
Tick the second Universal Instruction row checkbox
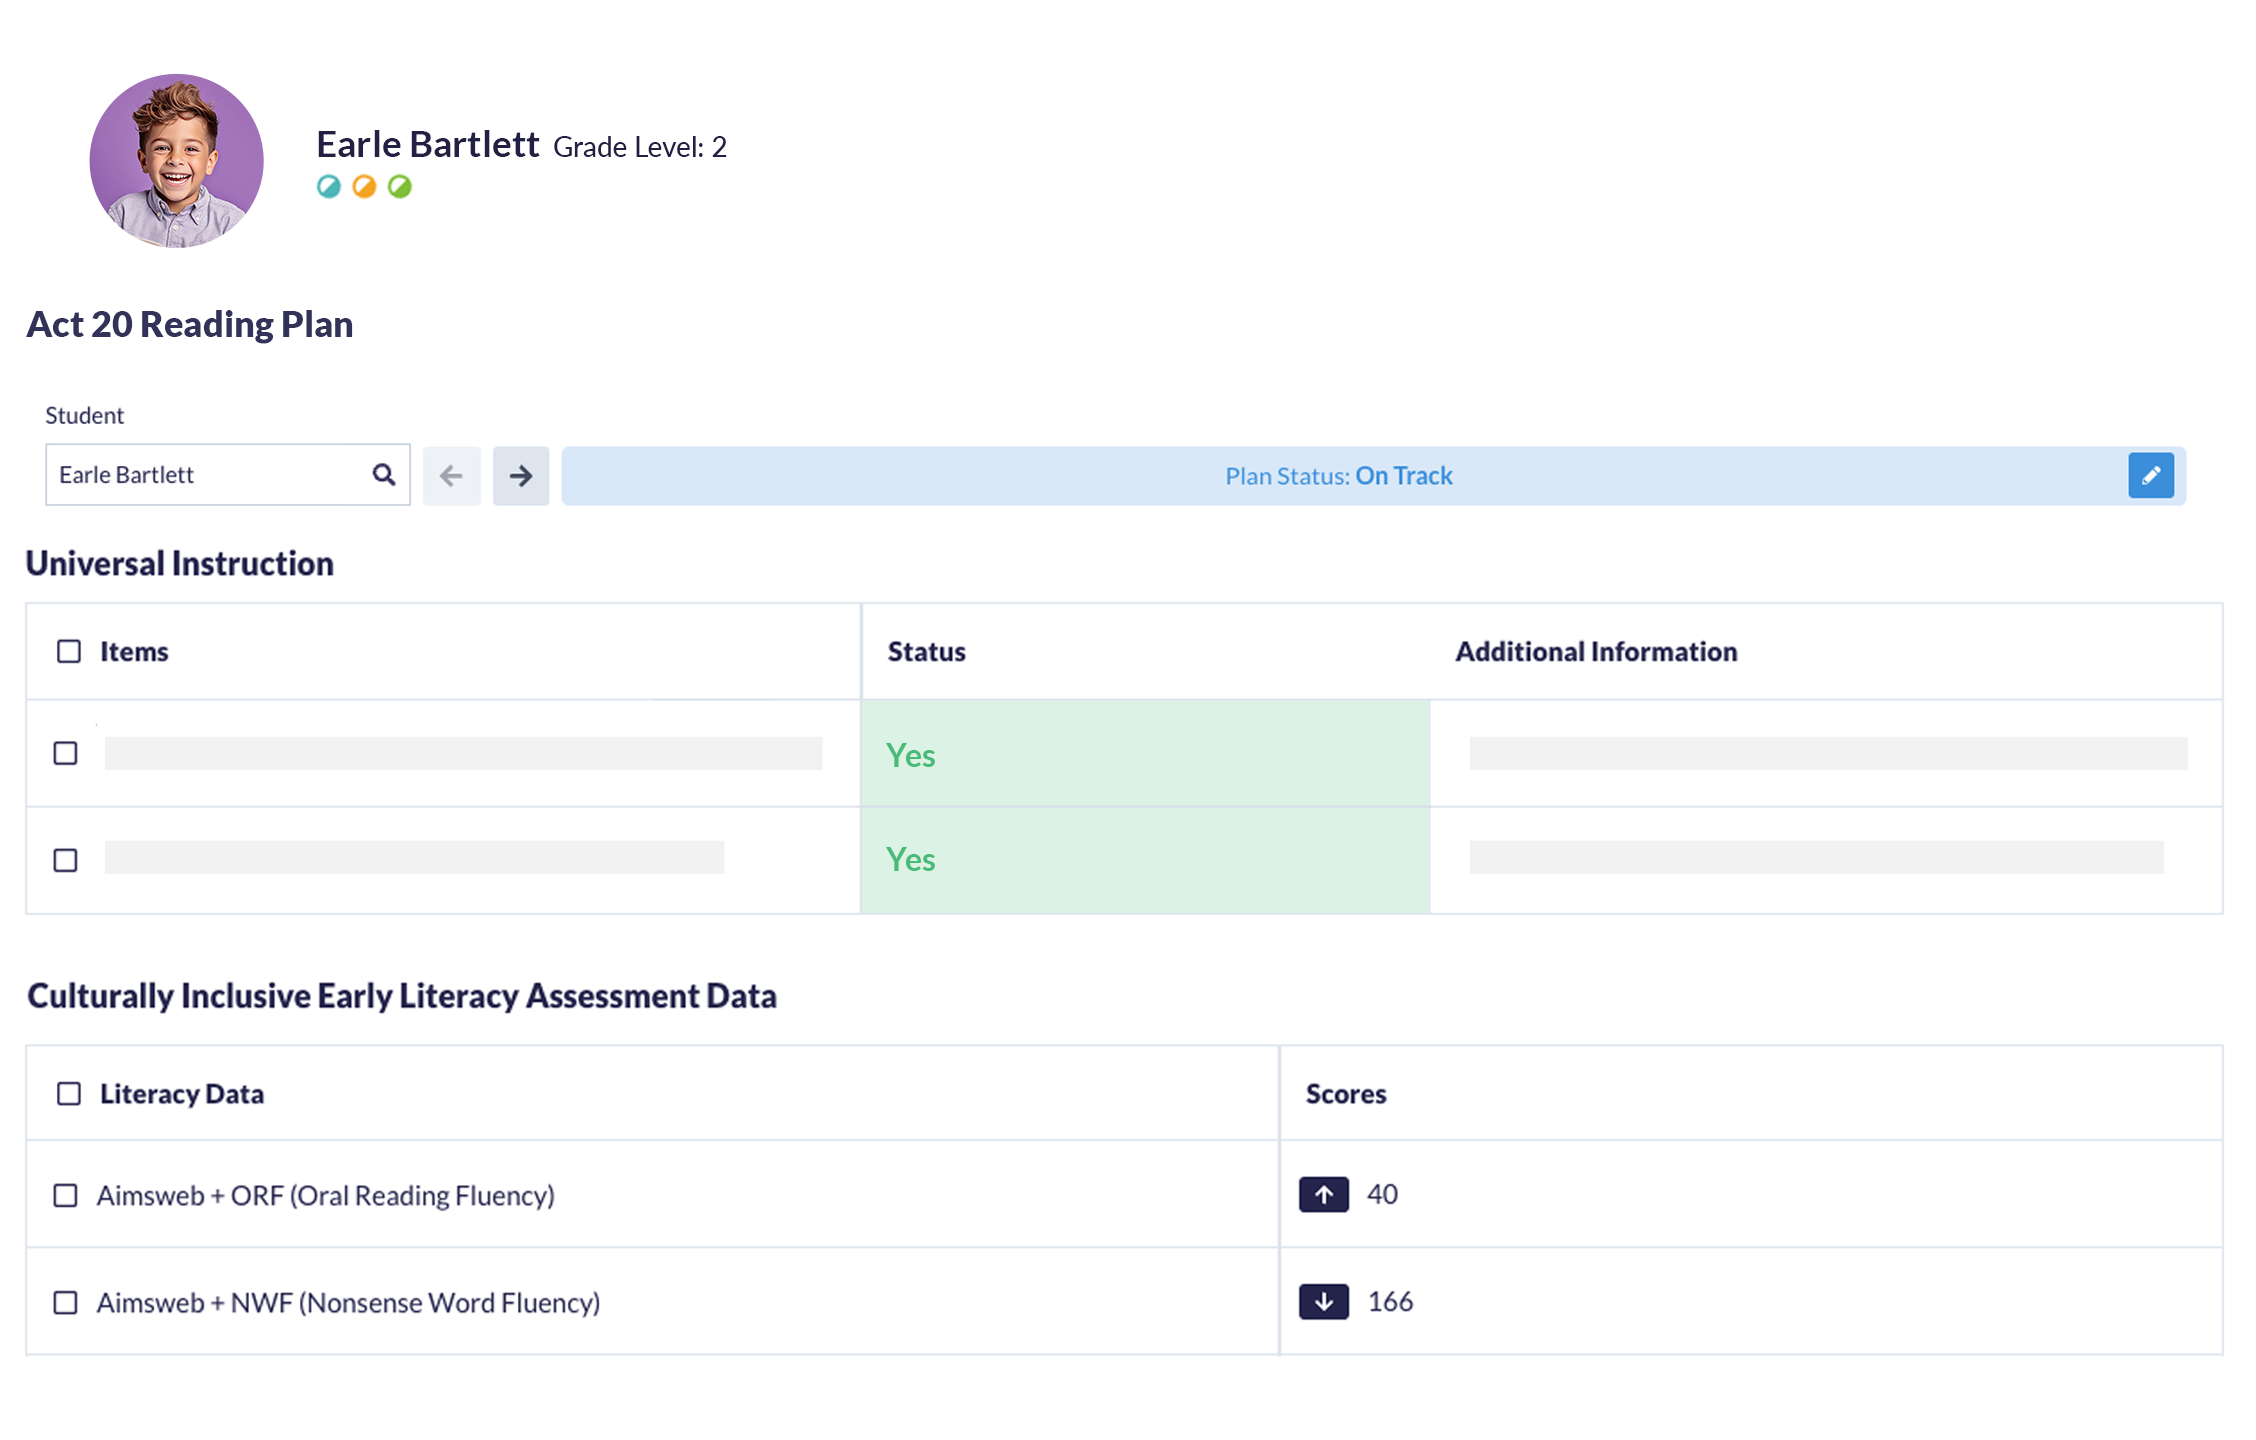(66, 860)
